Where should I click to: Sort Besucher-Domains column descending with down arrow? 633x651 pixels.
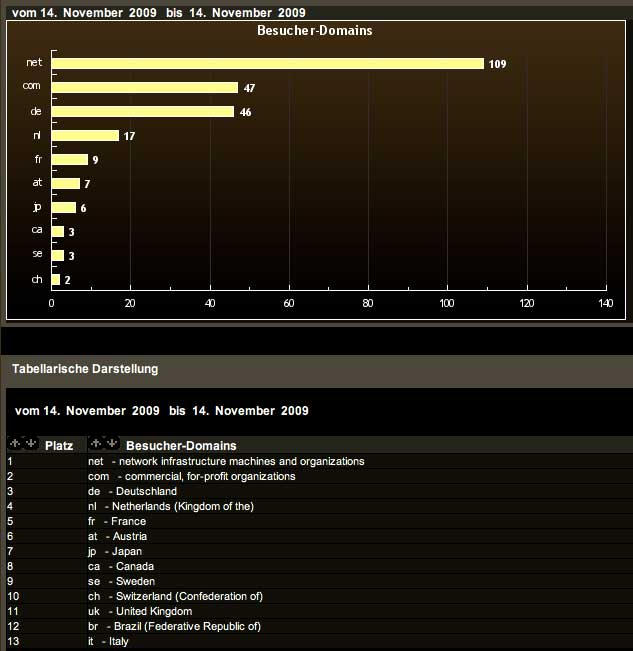click(111, 444)
